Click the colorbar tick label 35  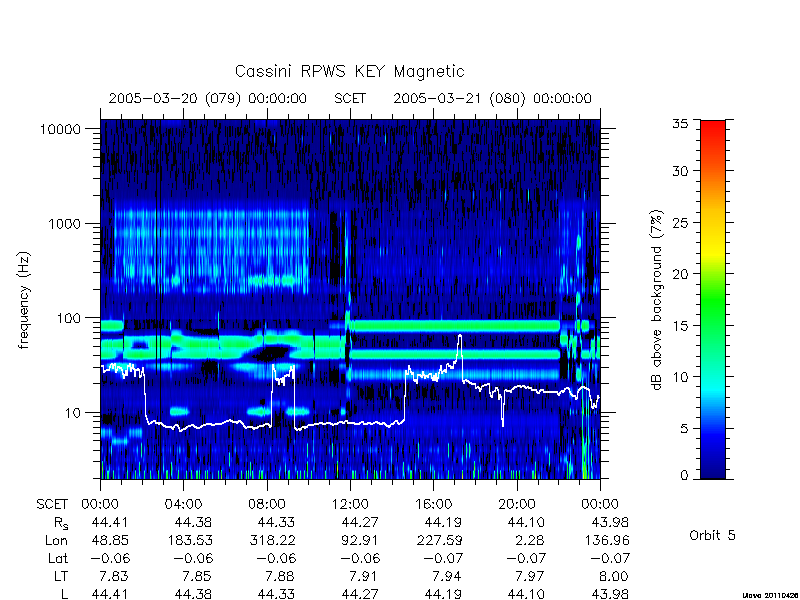click(x=680, y=124)
